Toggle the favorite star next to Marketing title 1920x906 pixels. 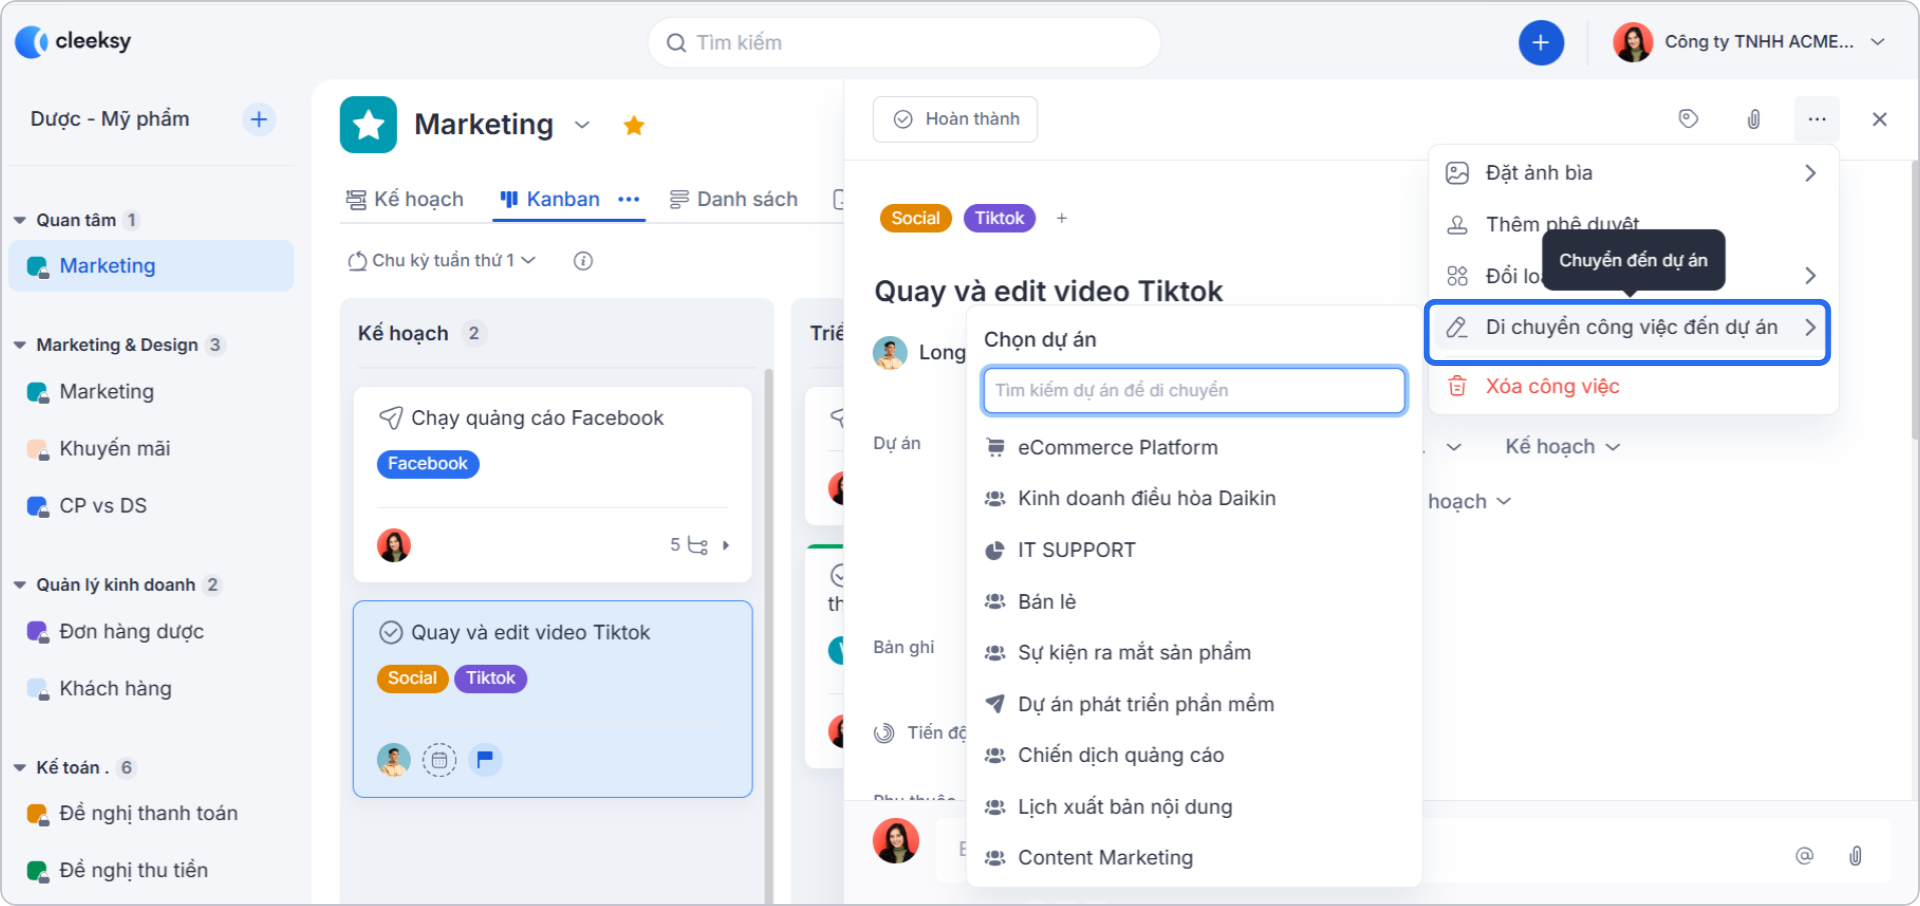634,125
